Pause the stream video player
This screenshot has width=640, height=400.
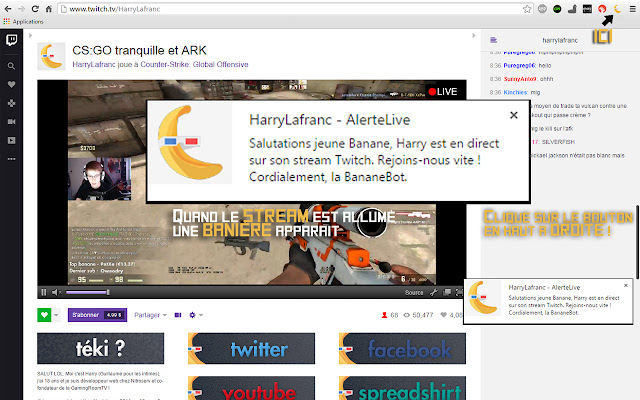click(x=44, y=293)
